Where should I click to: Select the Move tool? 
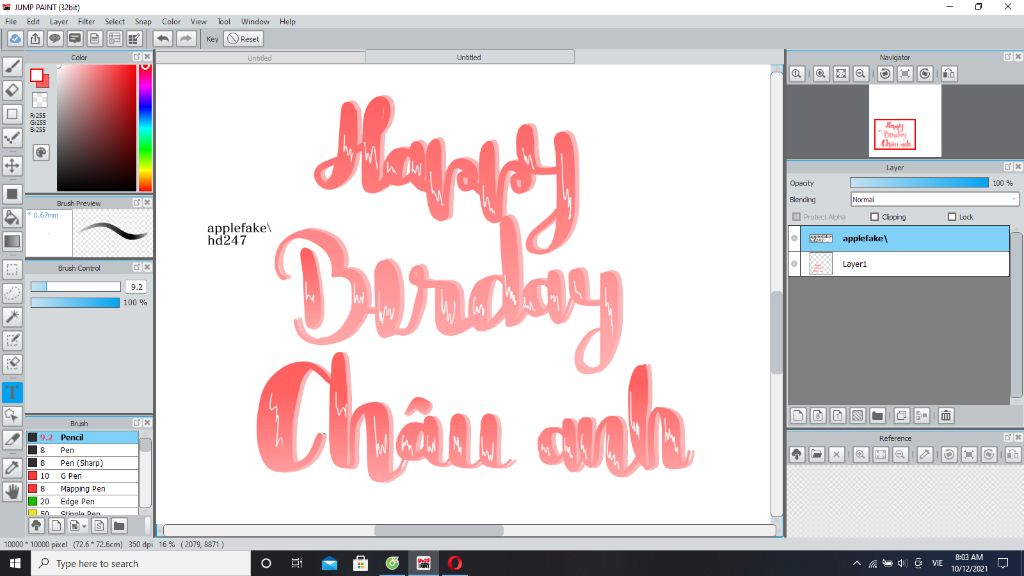click(x=12, y=165)
